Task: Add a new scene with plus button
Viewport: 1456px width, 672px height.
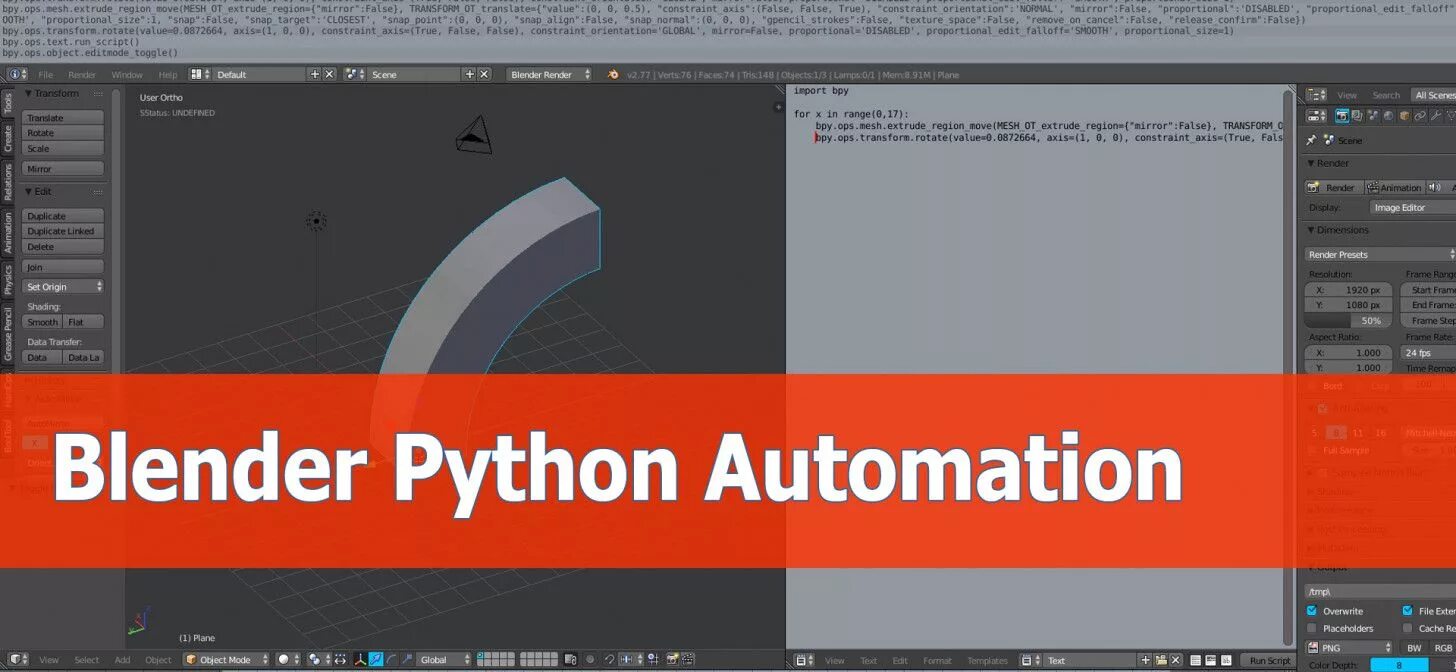Action: point(470,74)
